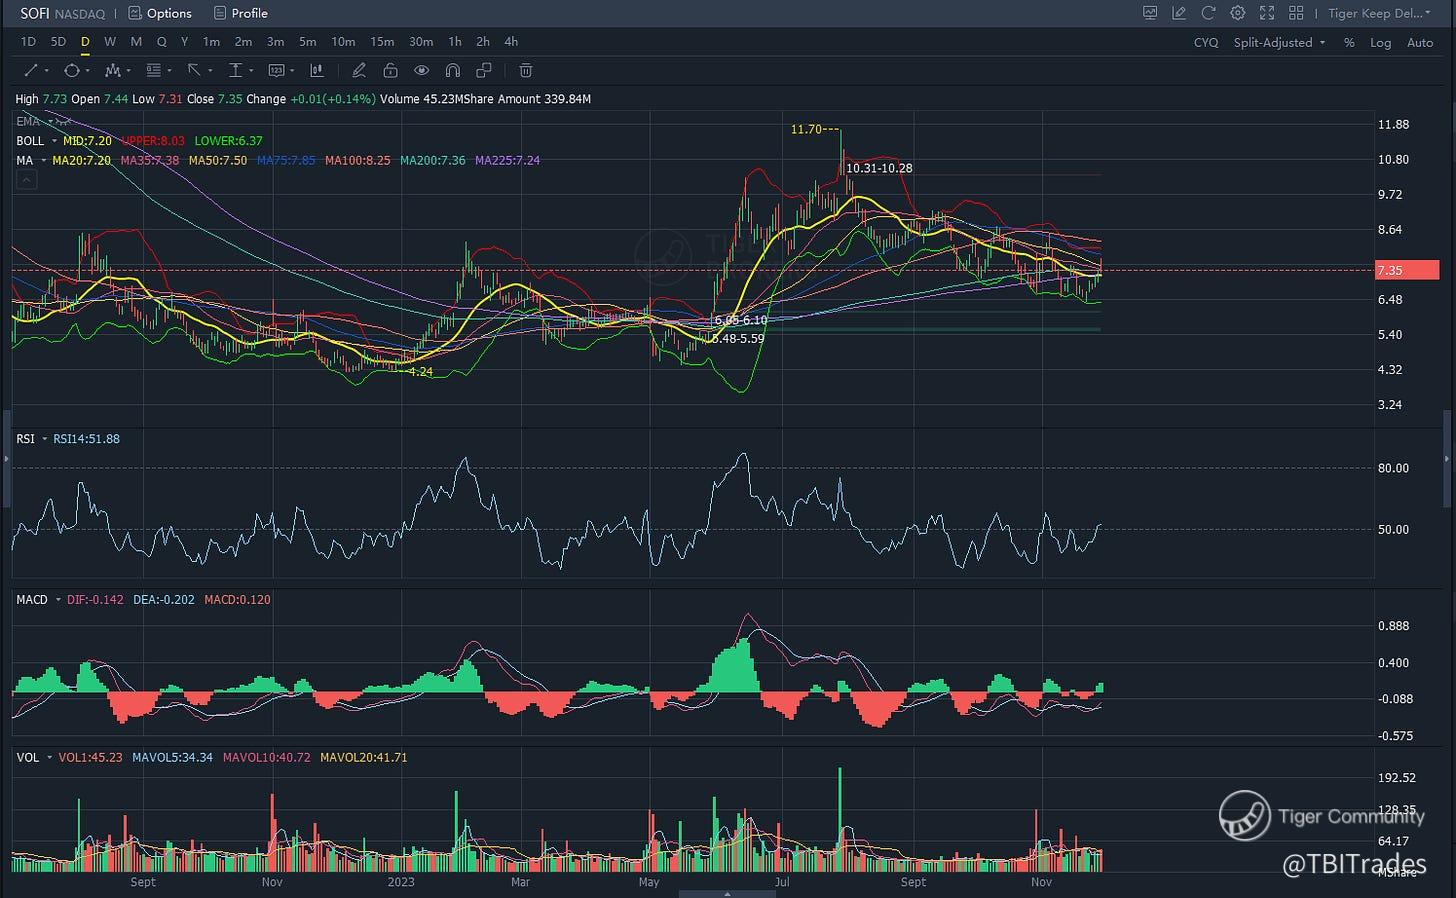Click the MA20:7.20 legend label
This screenshot has height=898, width=1456.
click(81, 160)
